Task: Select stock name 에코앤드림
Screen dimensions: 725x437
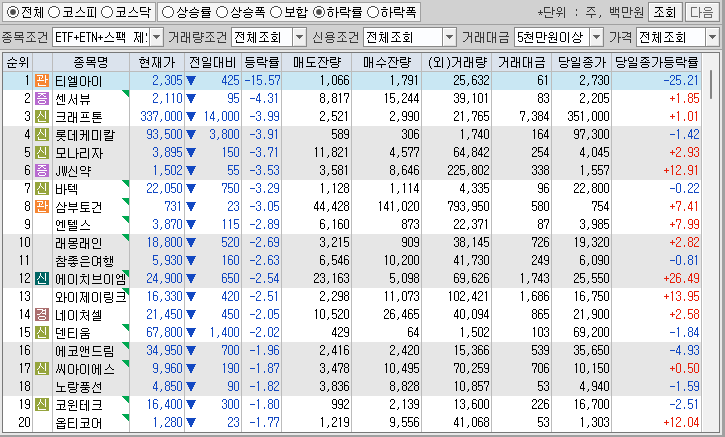Action: pyautogui.click(x=85, y=351)
